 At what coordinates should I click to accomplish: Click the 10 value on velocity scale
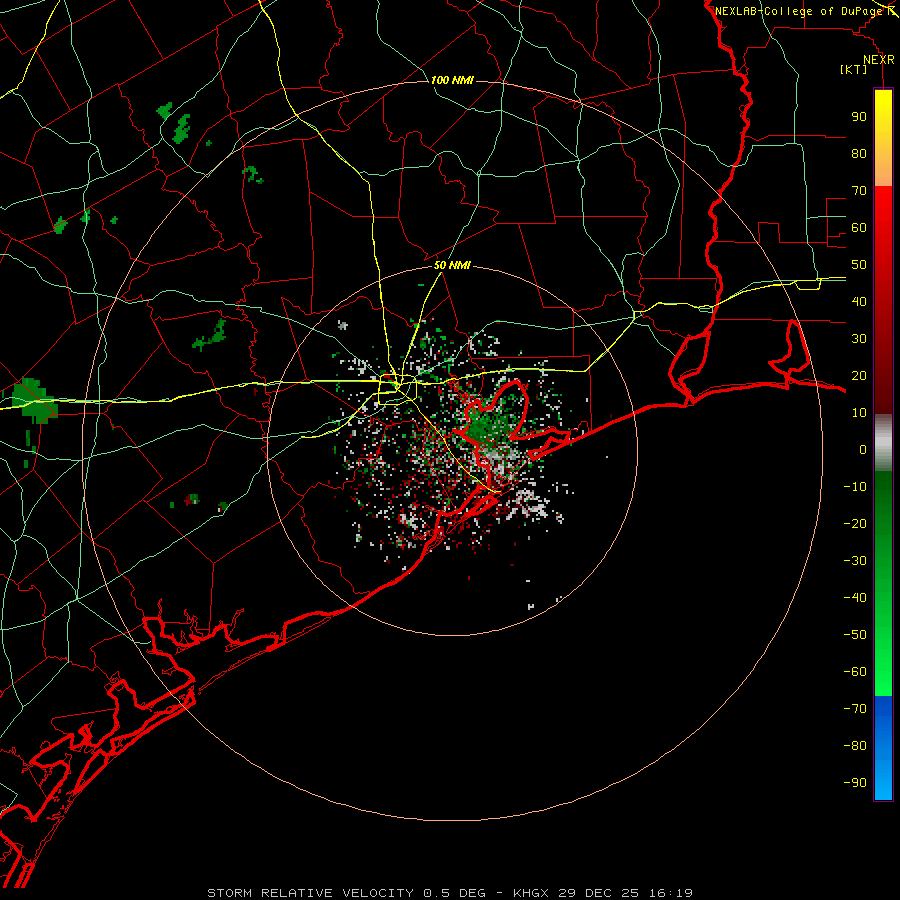(859, 413)
